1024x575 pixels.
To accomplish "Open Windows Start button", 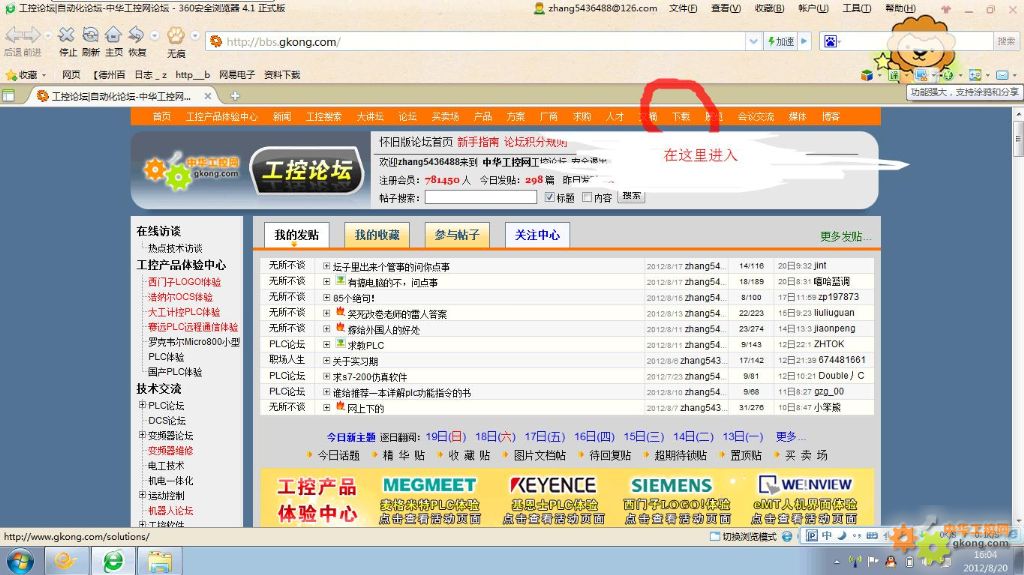I will tap(19, 562).
